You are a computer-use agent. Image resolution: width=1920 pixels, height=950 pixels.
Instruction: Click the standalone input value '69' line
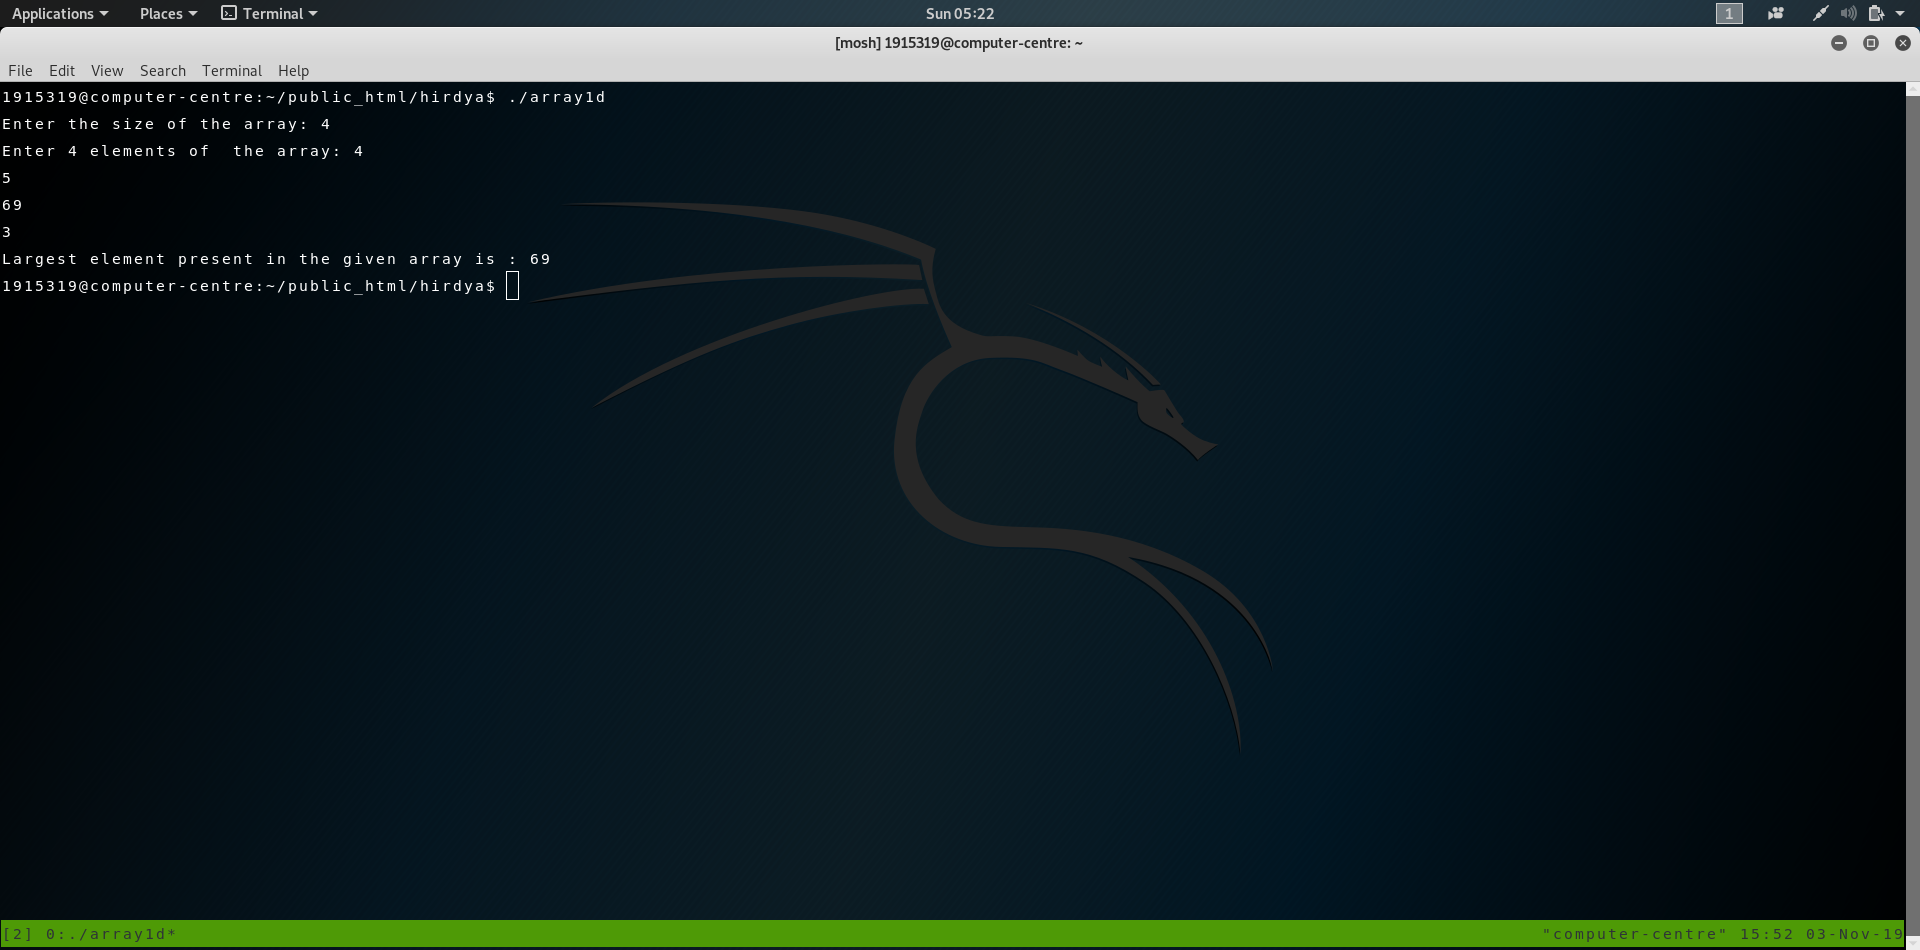pyautogui.click(x=12, y=205)
